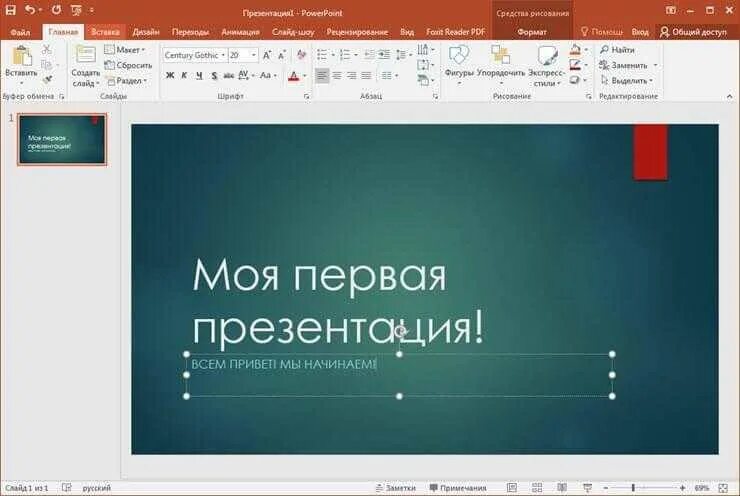The width and height of the screenshot is (740, 496).
Task: Select slide 1 thumbnail in the panel
Action: 62,139
